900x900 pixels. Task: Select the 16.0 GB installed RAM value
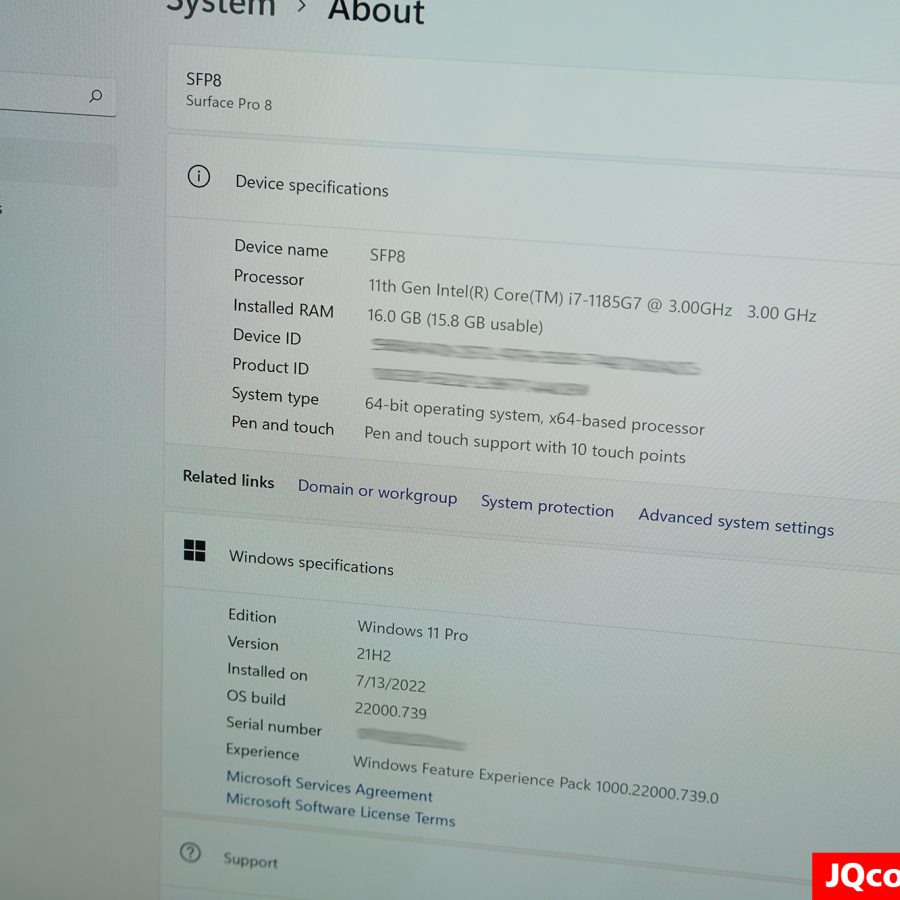tap(455, 320)
